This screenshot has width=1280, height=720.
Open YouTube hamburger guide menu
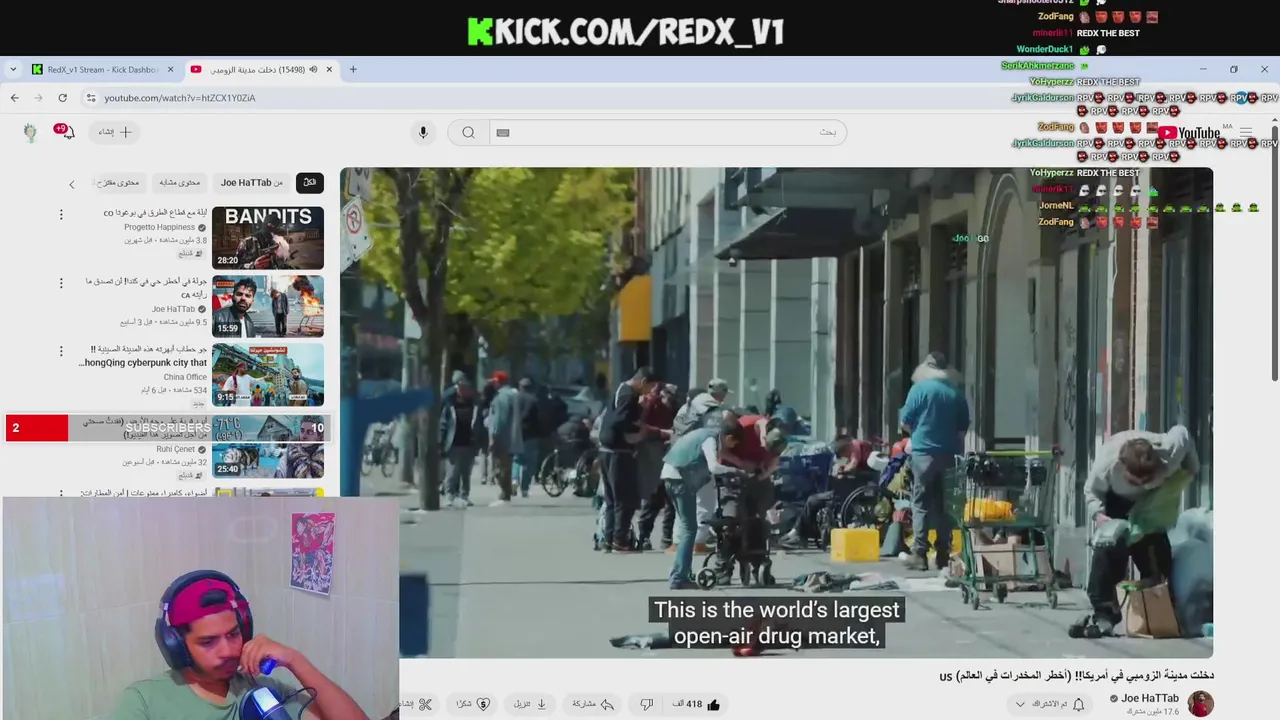point(1246,132)
